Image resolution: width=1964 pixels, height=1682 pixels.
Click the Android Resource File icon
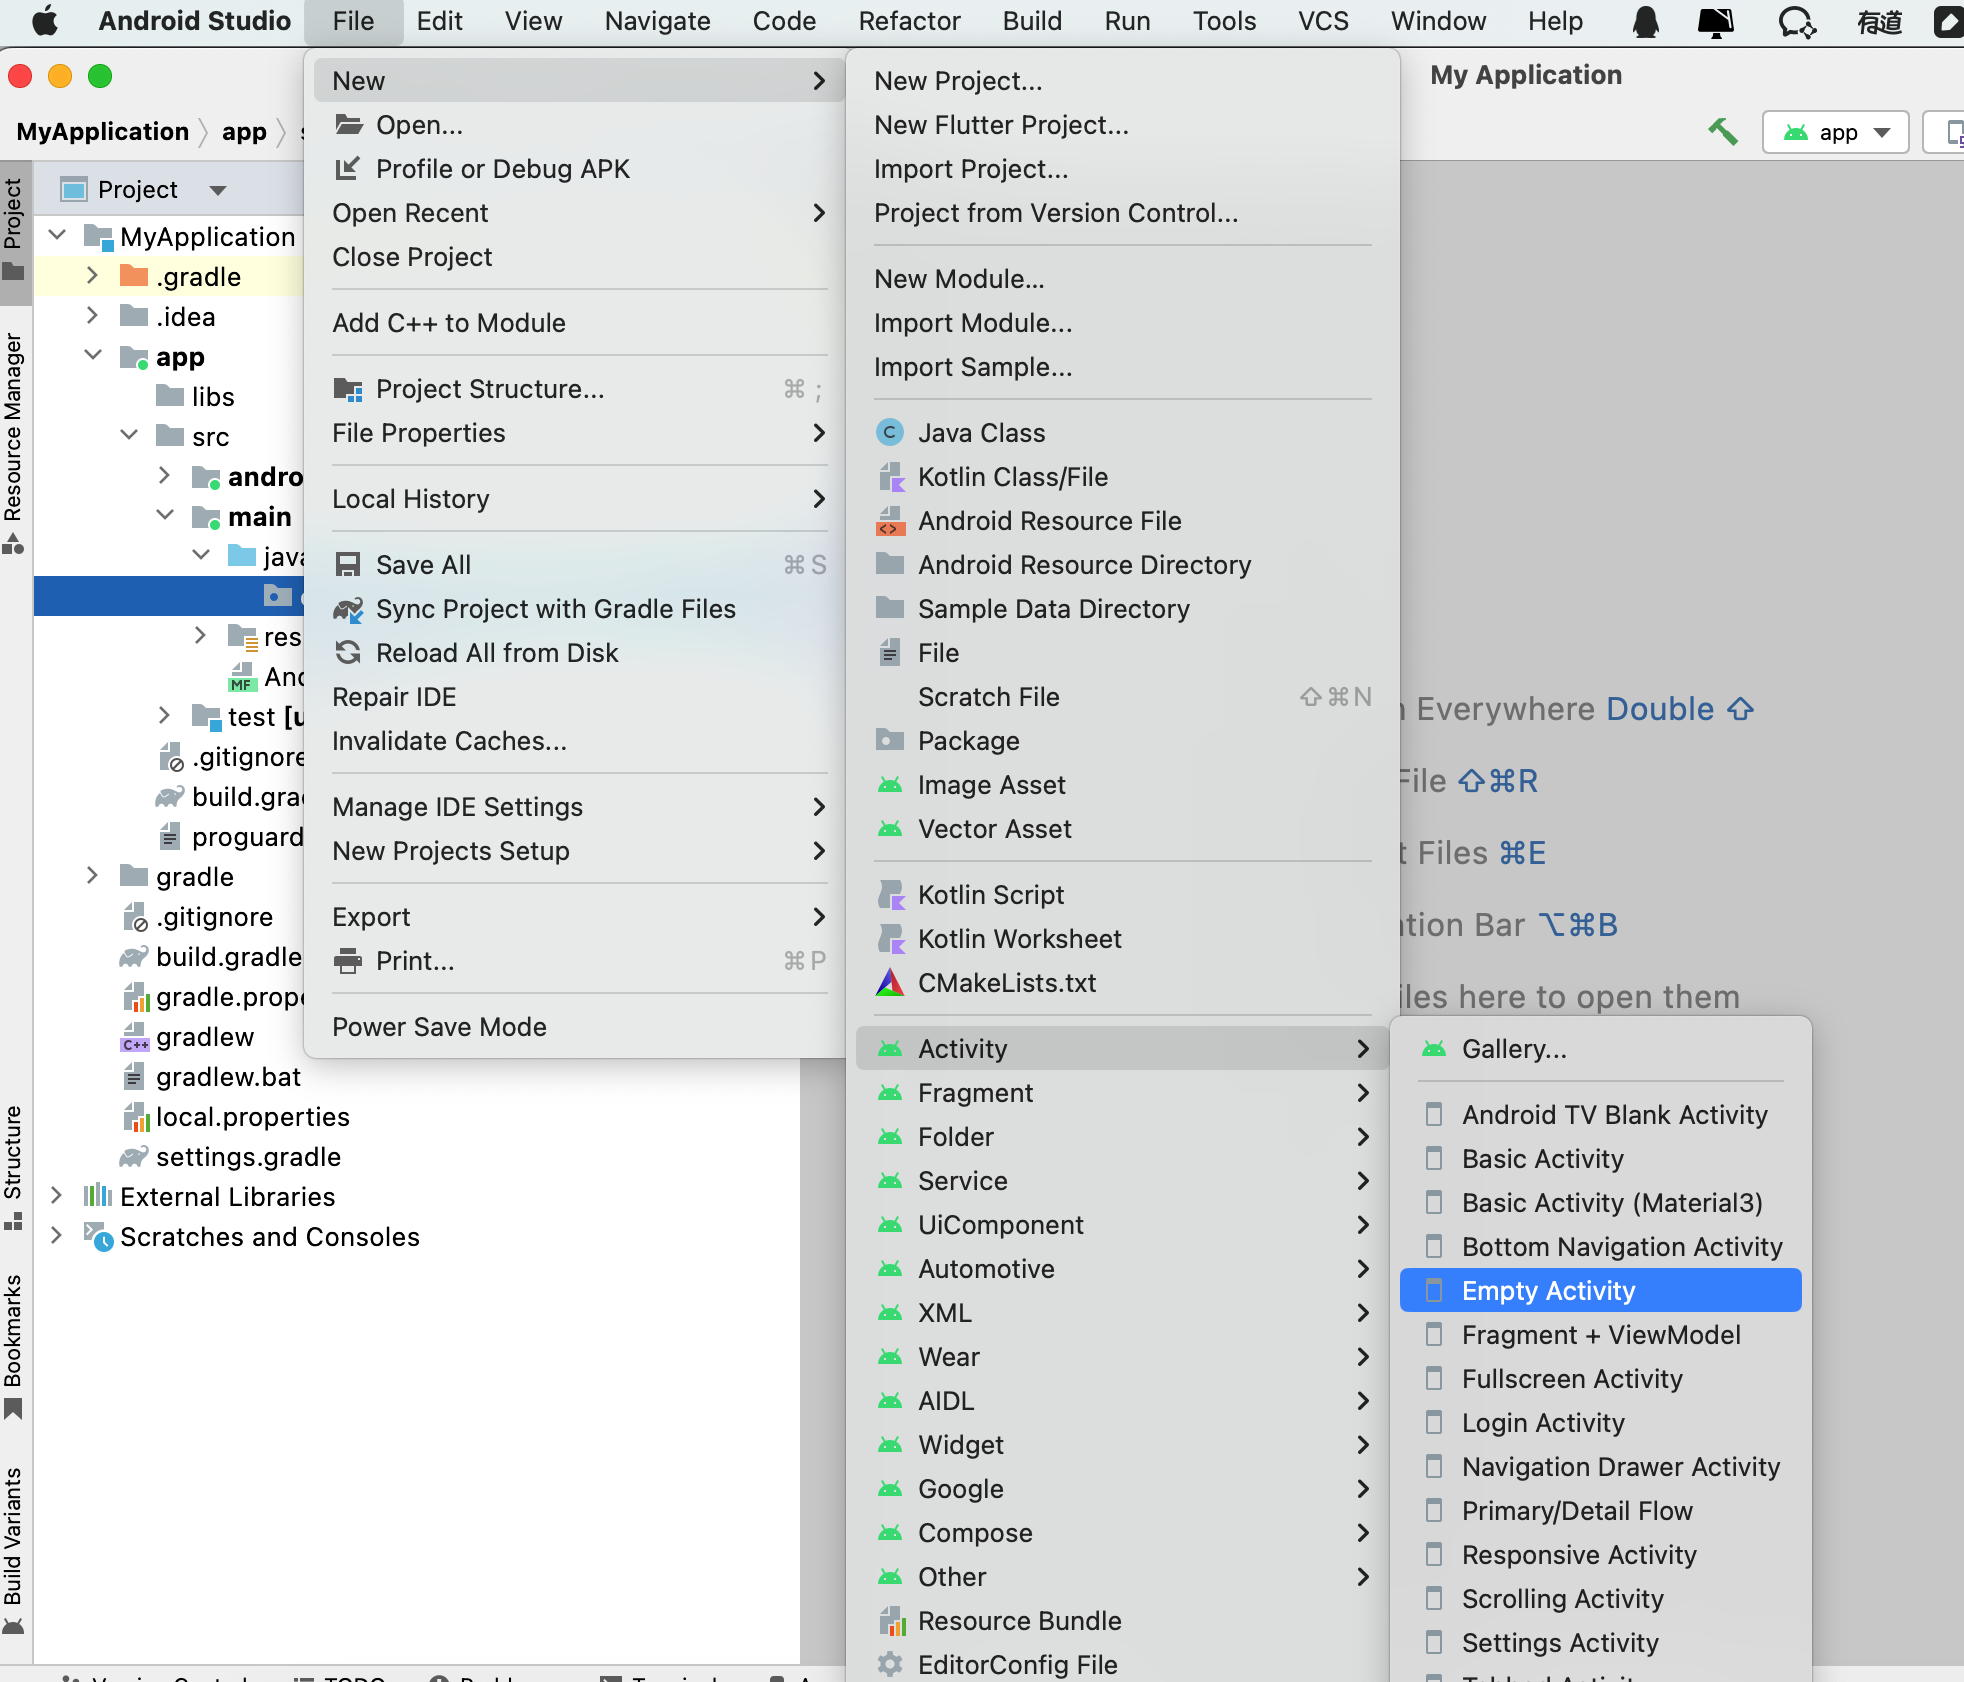click(x=889, y=521)
